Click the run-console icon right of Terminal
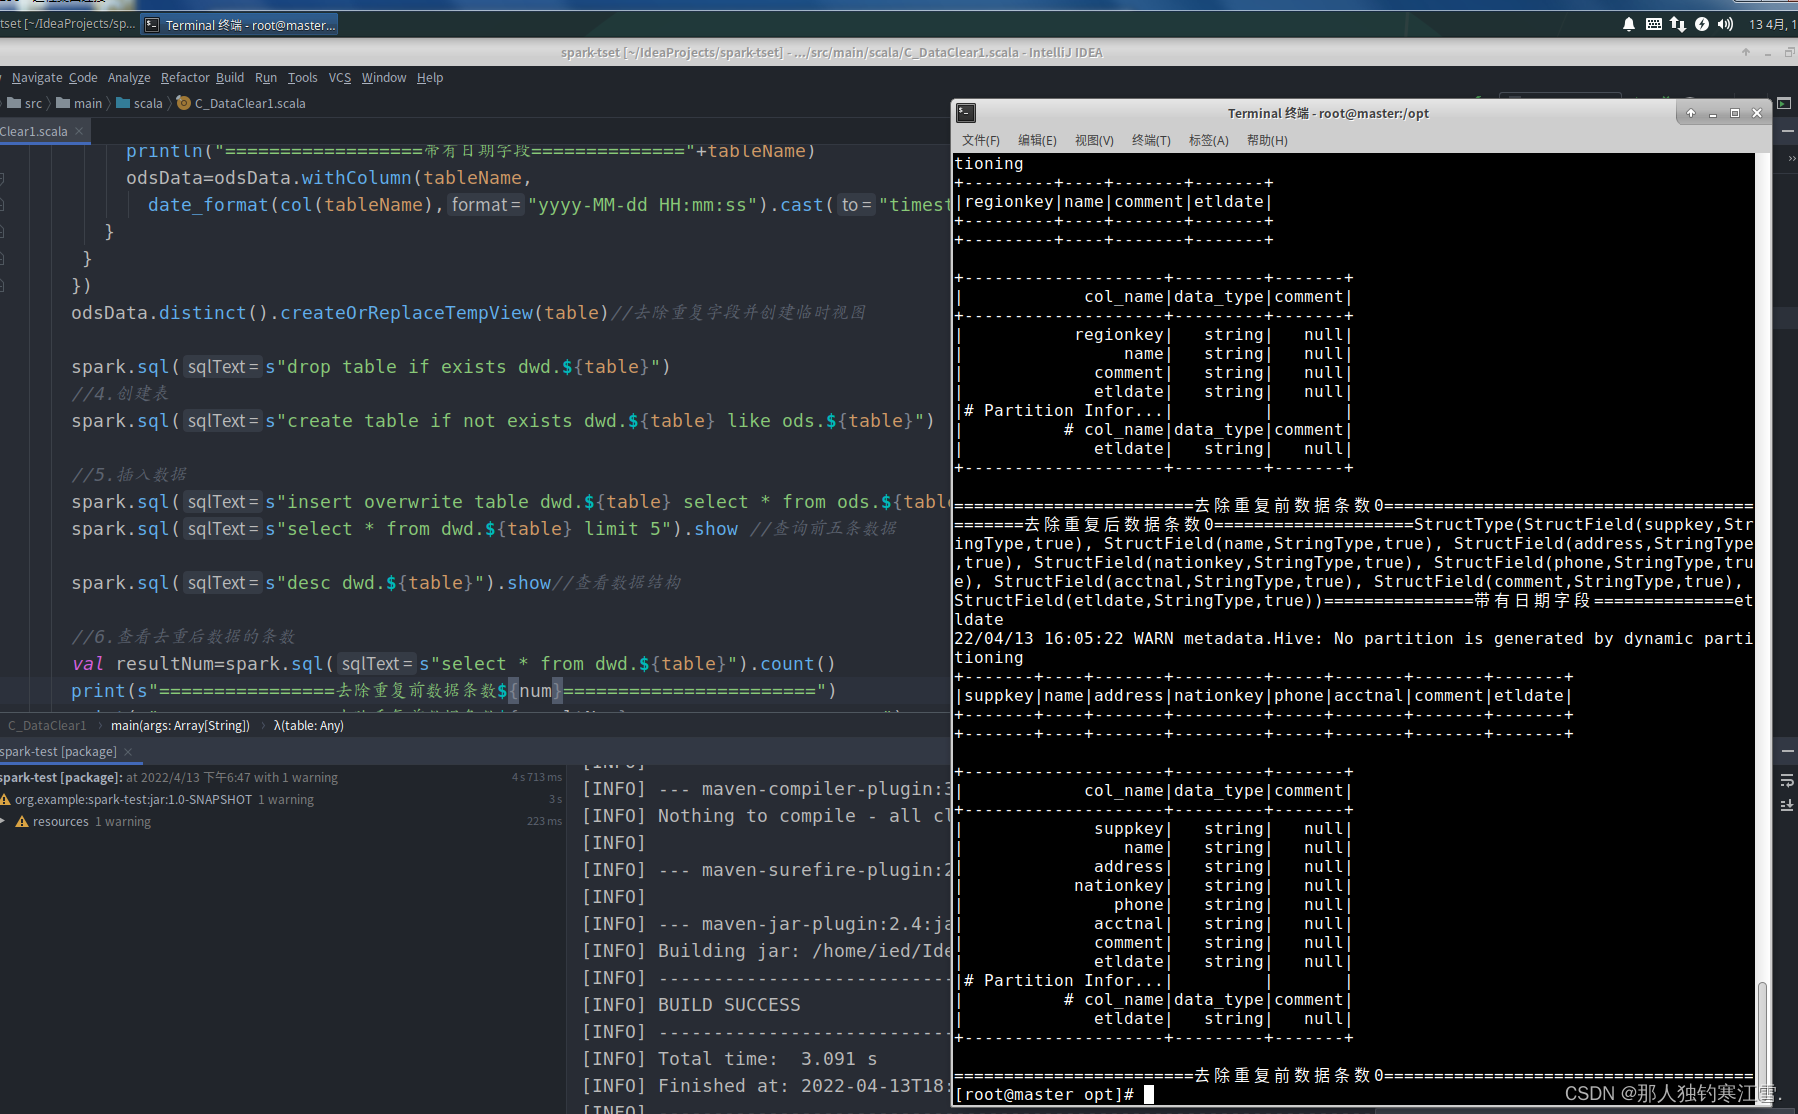 tap(1784, 103)
